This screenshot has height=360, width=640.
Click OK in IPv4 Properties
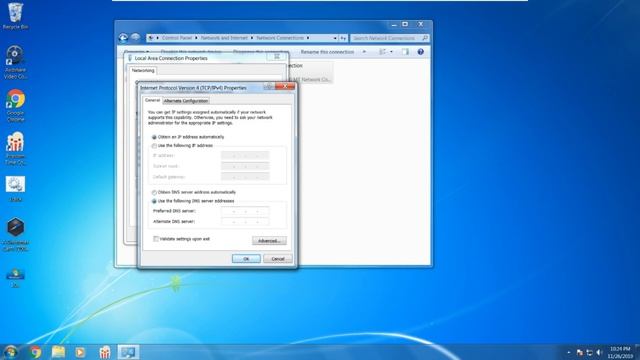tap(246, 259)
